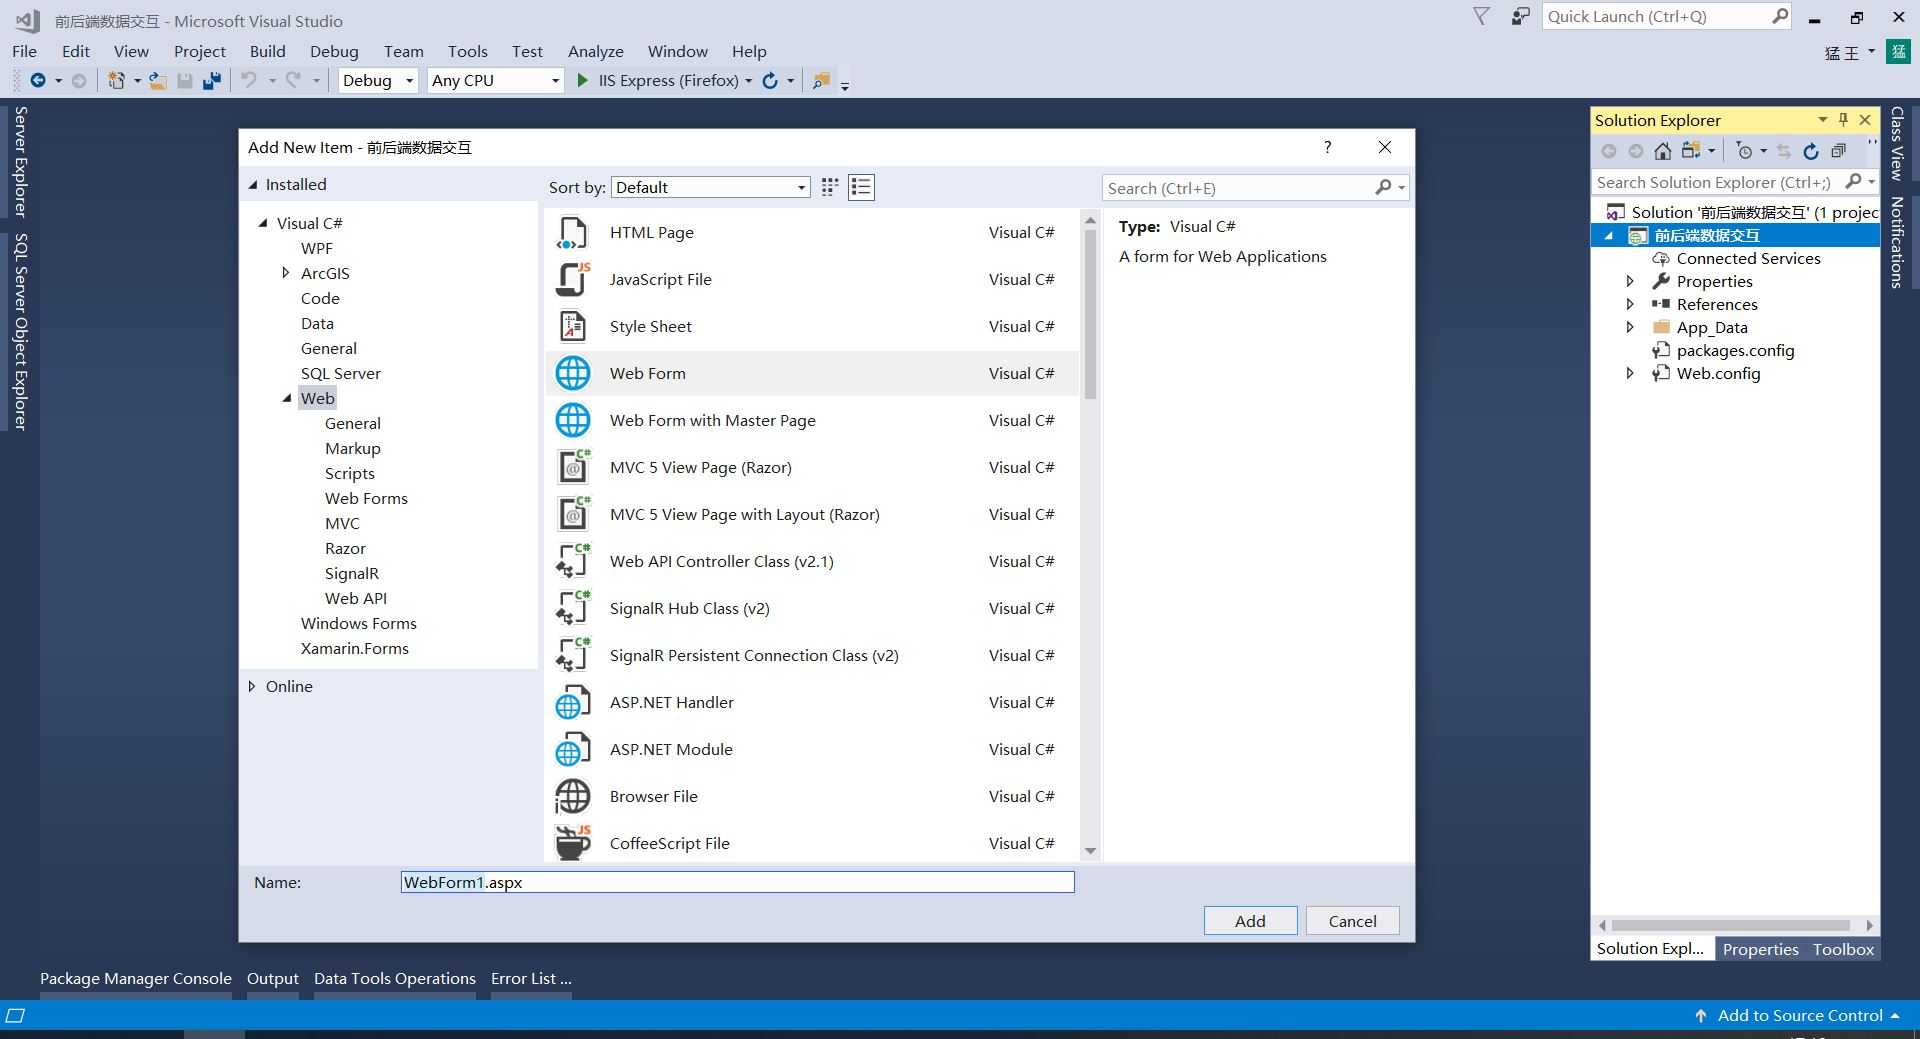Image resolution: width=1920 pixels, height=1039 pixels.
Task: Open the Server Explorer side tab
Action: tap(20, 161)
